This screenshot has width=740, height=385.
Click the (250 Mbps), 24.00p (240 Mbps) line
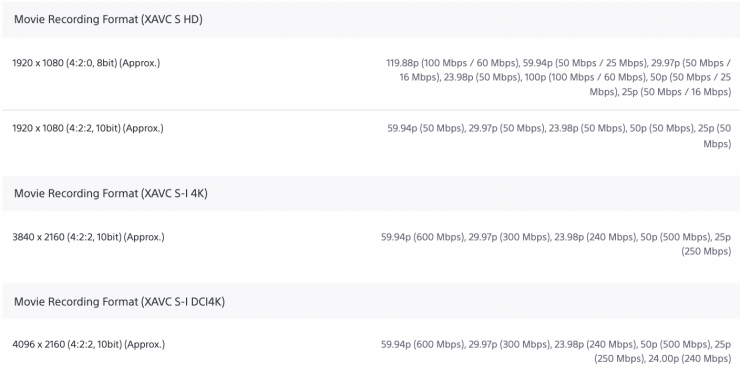[x=663, y=359]
